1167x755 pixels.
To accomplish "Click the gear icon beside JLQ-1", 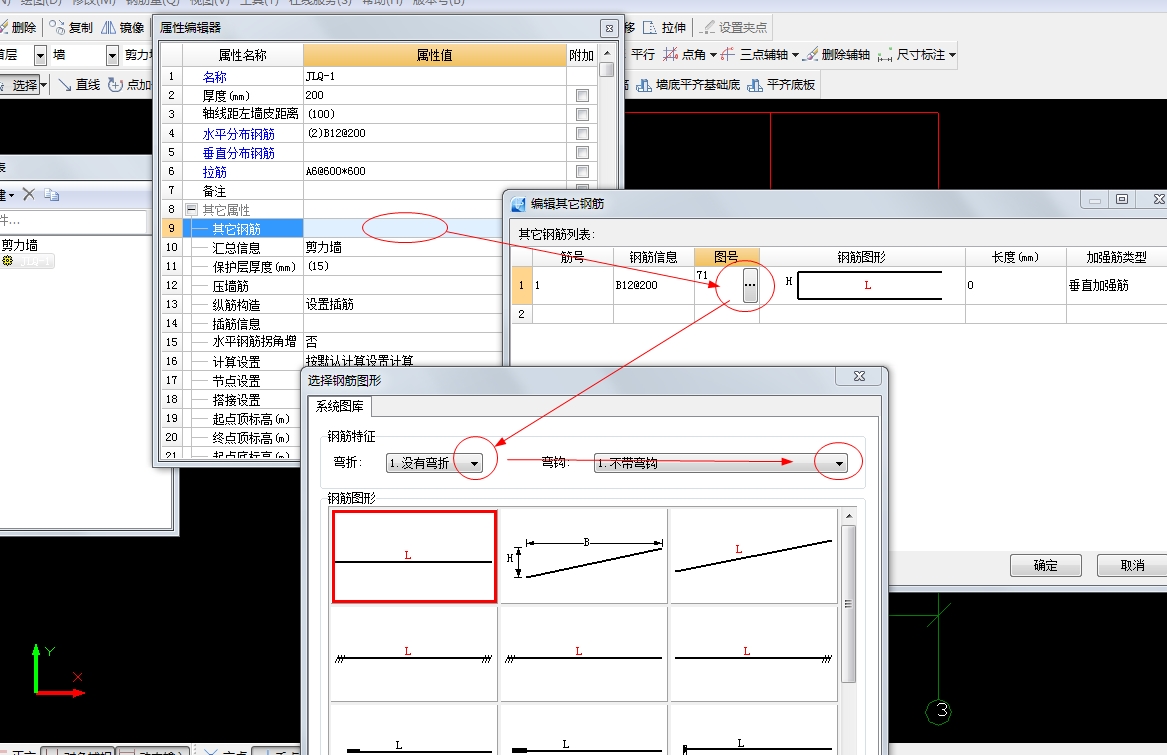I will [7, 261].
